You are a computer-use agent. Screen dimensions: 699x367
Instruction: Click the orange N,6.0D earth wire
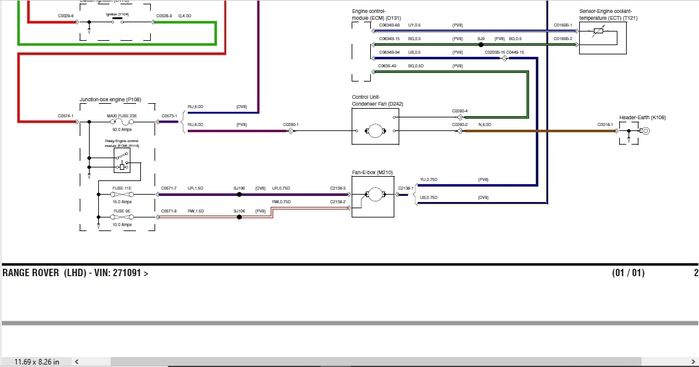(539, 131)
